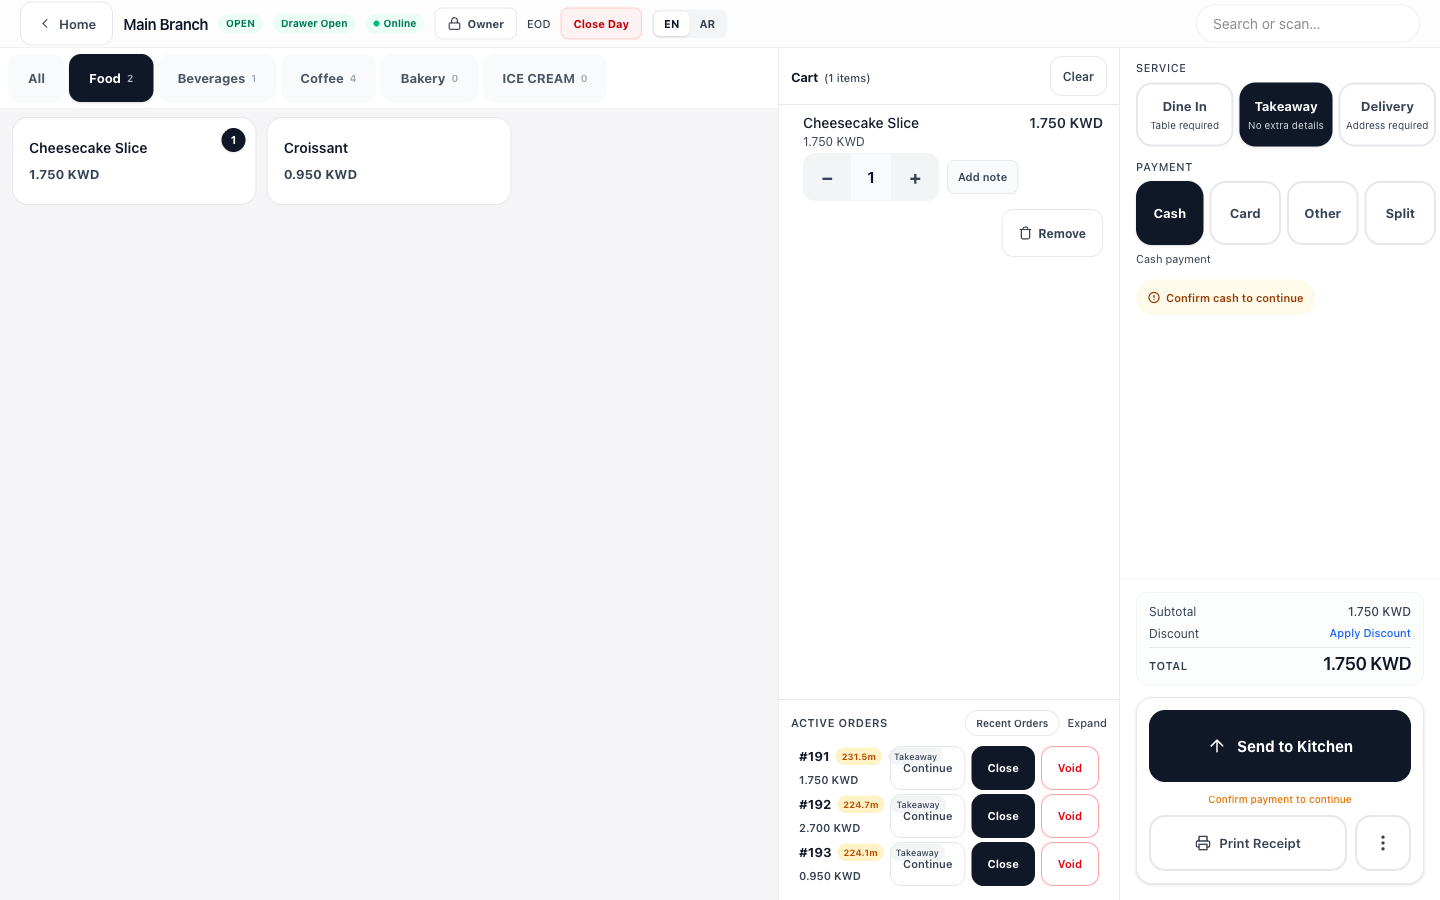Click the lock icon on the Owner button

click(x=454, y=23)
